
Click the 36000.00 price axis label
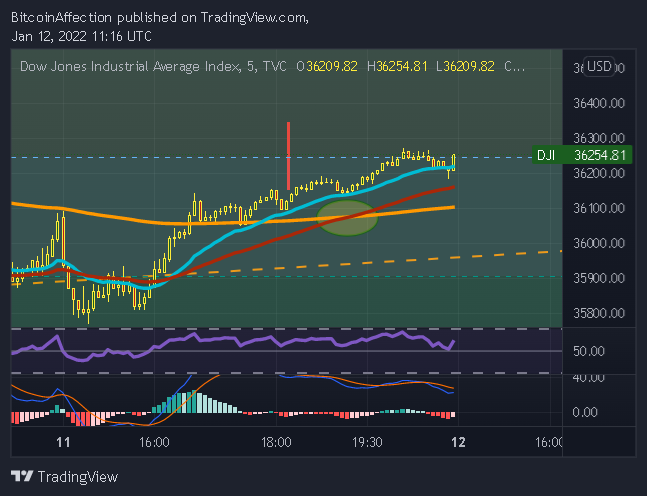click(x=599, y=243)
